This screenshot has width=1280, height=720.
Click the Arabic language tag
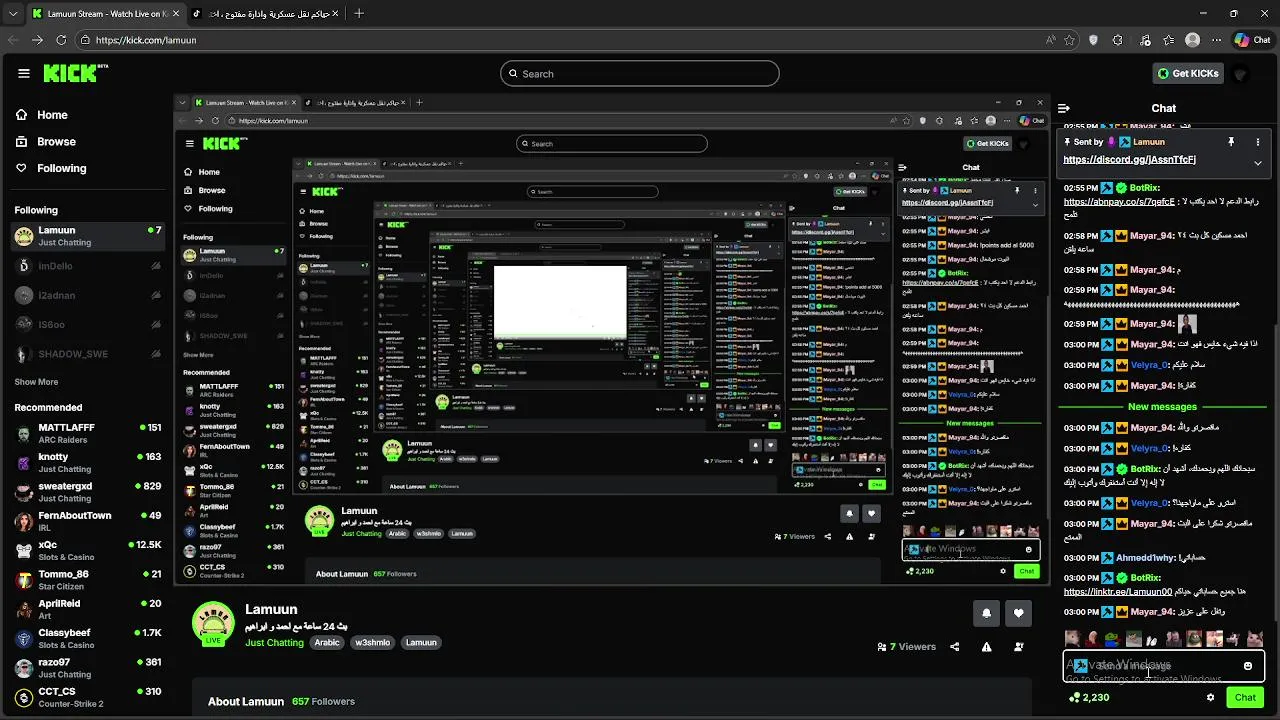tap(327, 643)
